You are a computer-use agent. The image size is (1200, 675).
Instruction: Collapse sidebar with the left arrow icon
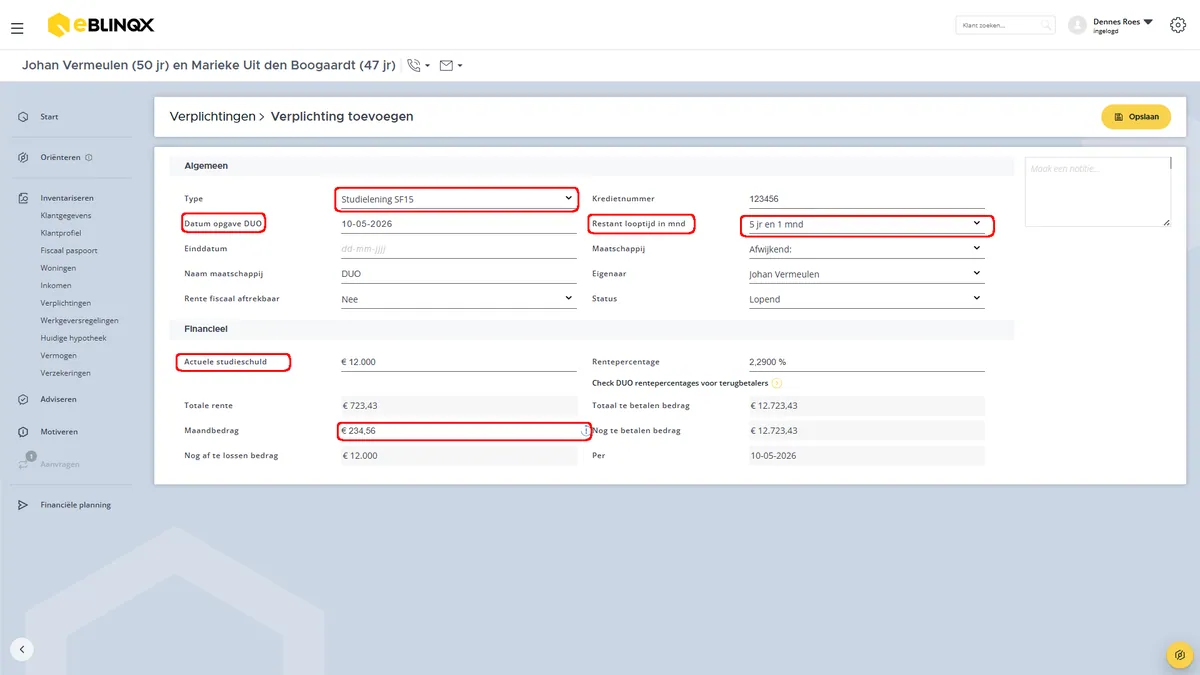coord(22,649)
